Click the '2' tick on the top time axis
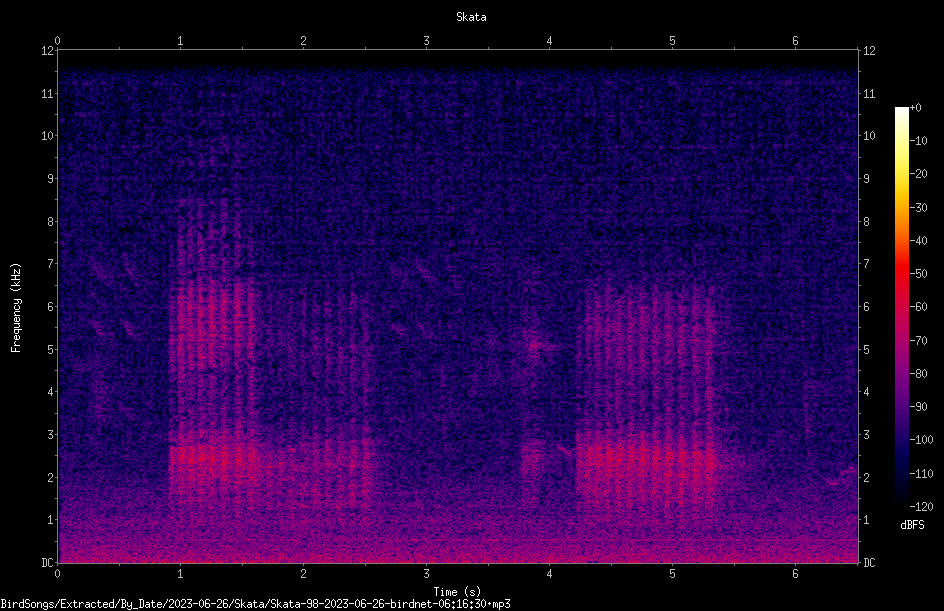Screen dimensions: 944x611 (303, 41)
